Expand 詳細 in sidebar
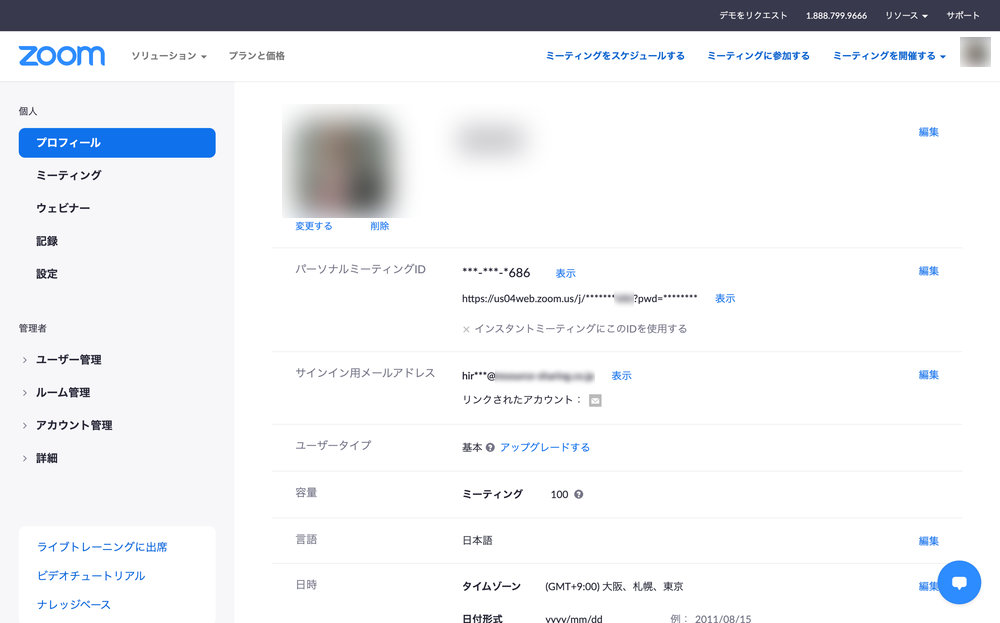This screenshot has width=1000, height=623. coord(47,458)
